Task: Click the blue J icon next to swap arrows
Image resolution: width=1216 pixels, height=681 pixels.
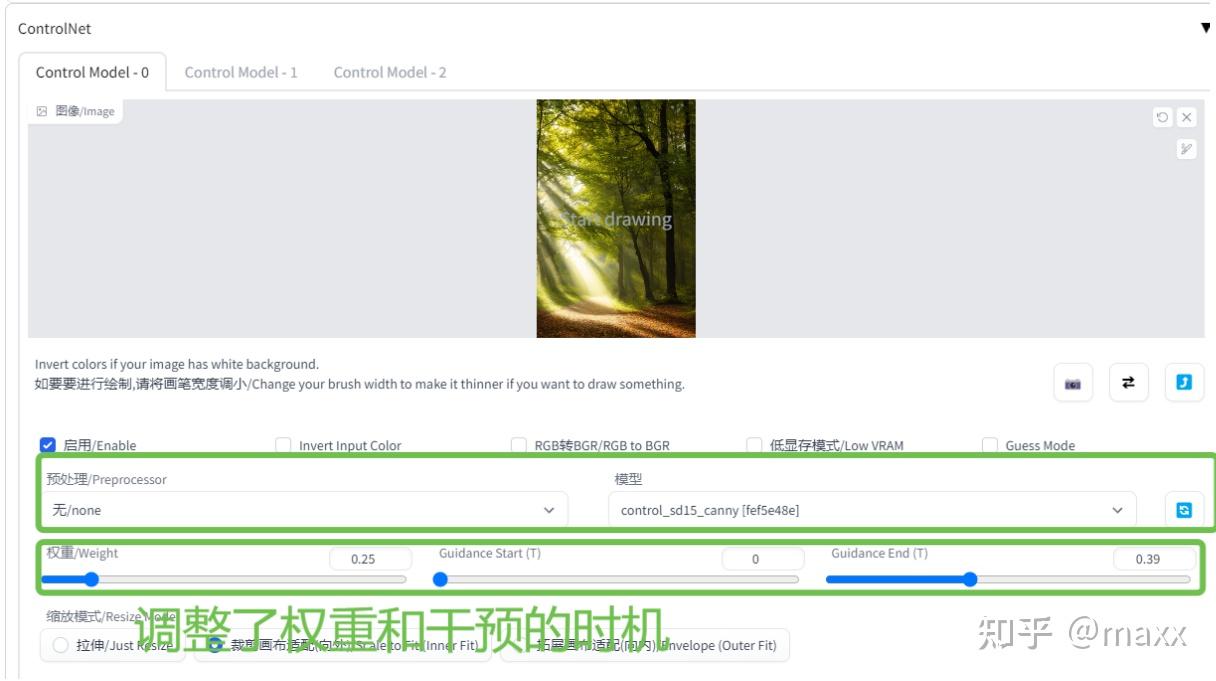Action: [x=1185, y=381]
